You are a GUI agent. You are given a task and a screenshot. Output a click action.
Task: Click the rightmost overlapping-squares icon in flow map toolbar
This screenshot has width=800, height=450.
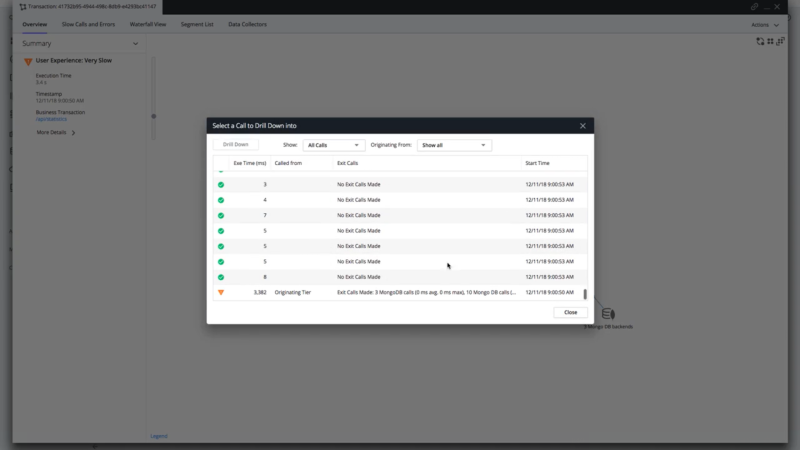click(780, 41)
